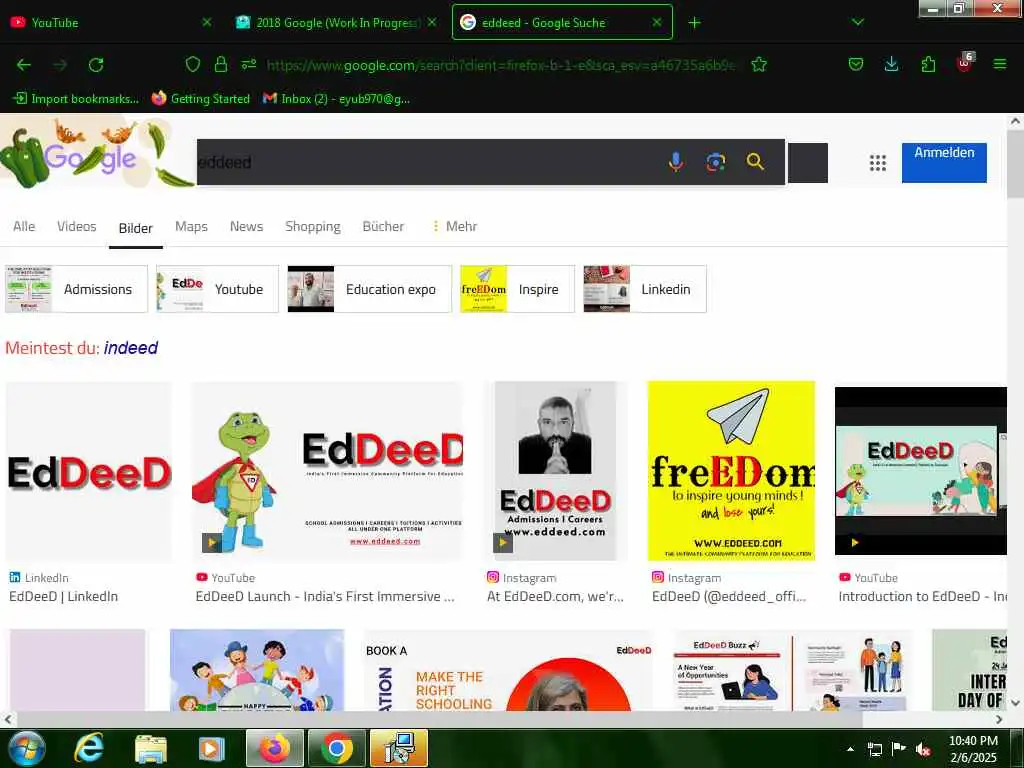This screenshot has height=768, width=1024.
Task: Open a new tab with the plus icon
Action: tap(694, 23)
